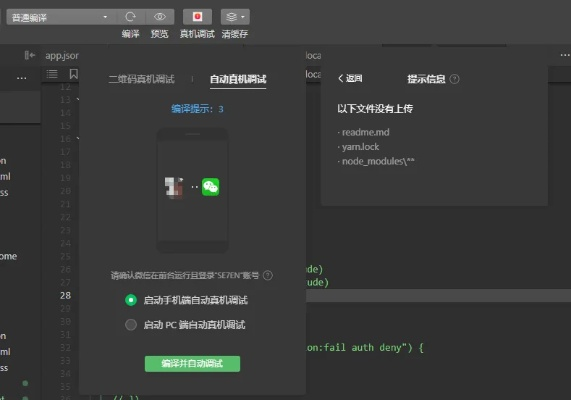Screen dimensions: 571x400
Task: Open the app.json editor tab
Action: point(62,56)
